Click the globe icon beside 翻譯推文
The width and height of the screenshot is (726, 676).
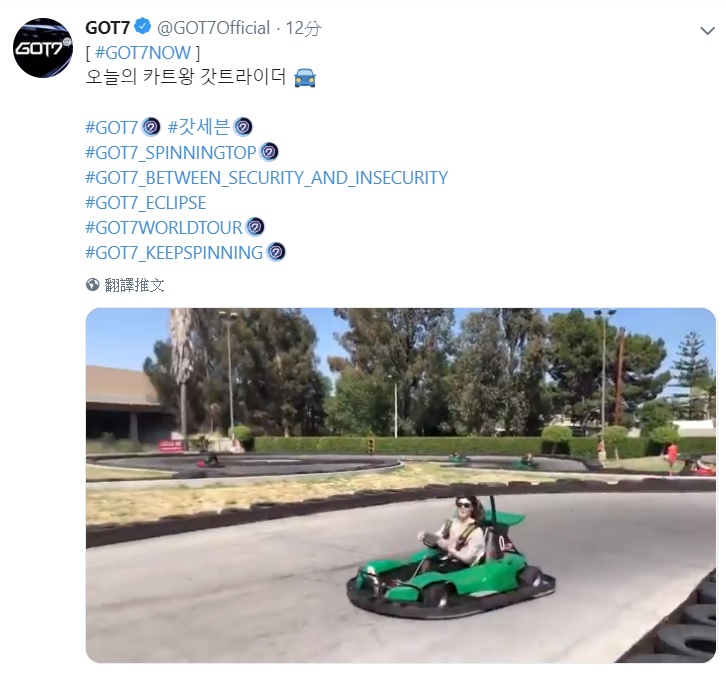tap(93, 284)
